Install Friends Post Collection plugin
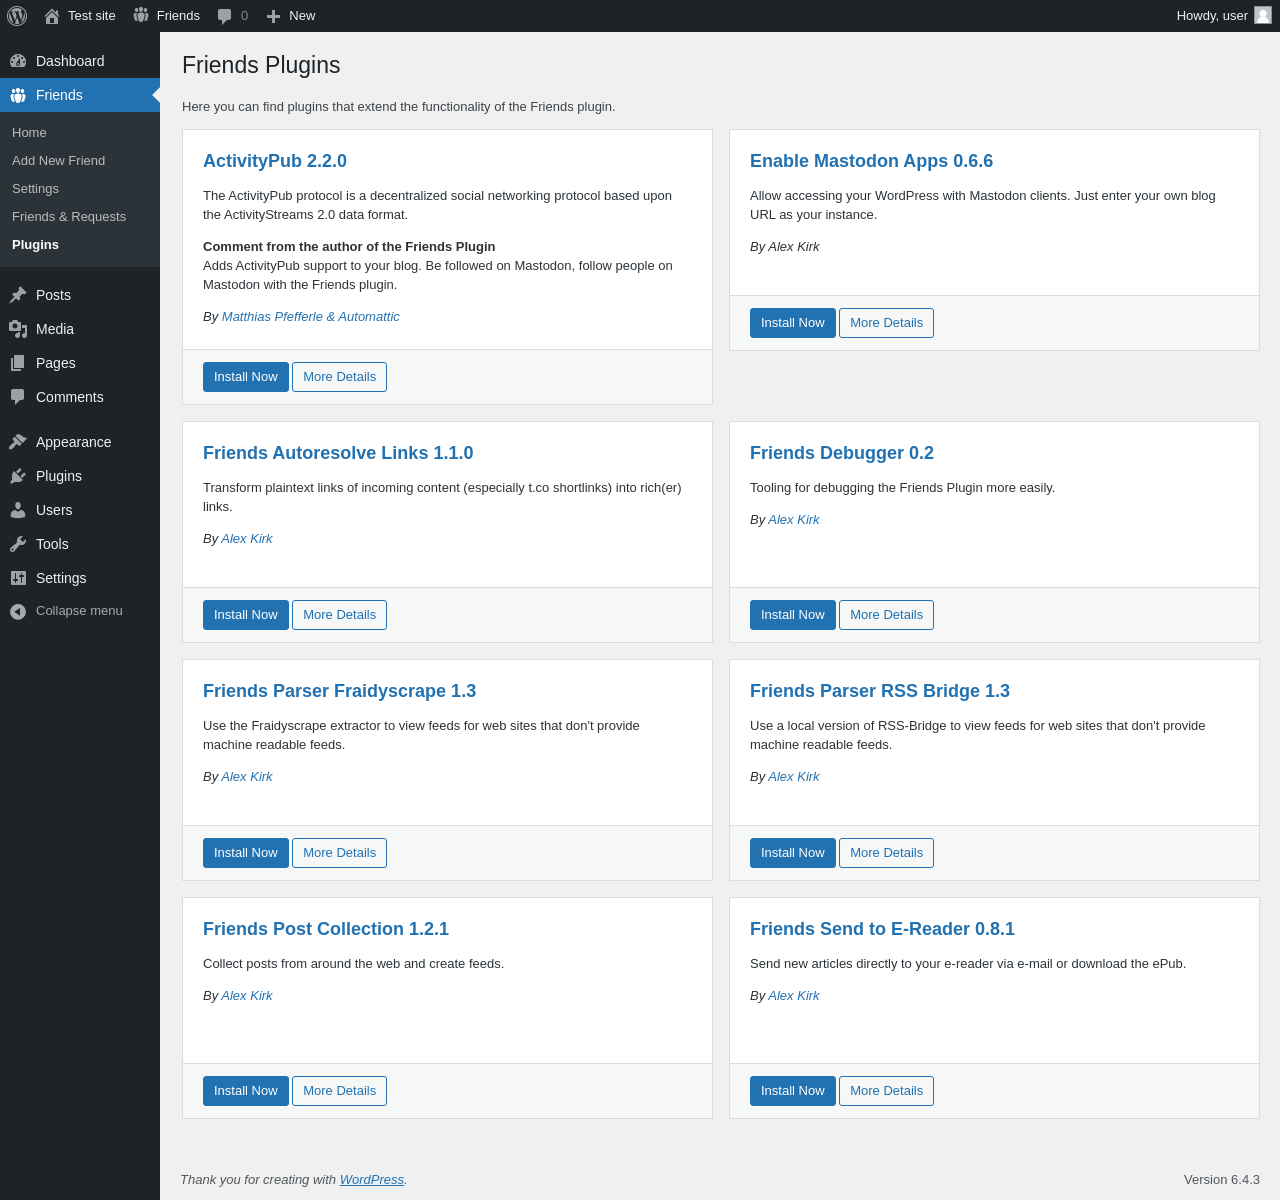Image resolution: width=1280 pixels, height=1200 pixels. click(246, 1091)
